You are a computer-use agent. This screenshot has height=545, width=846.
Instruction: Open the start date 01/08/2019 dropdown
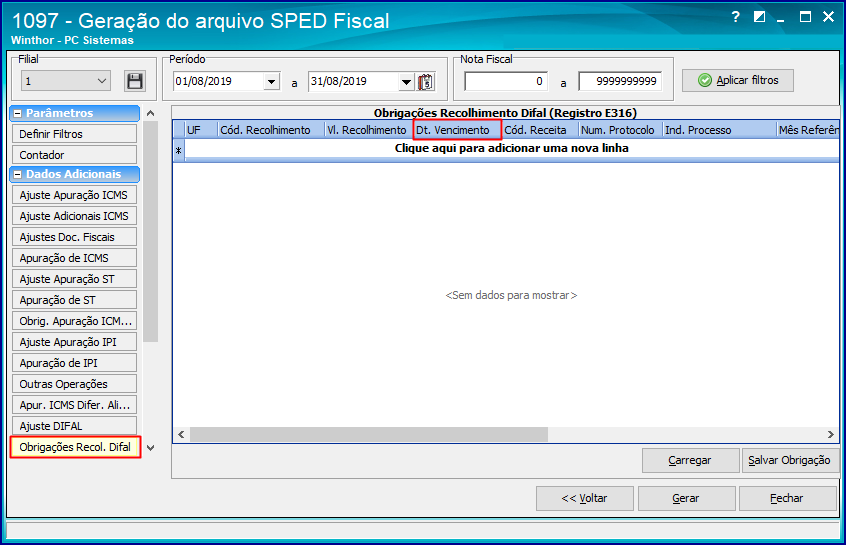[271, 82]
